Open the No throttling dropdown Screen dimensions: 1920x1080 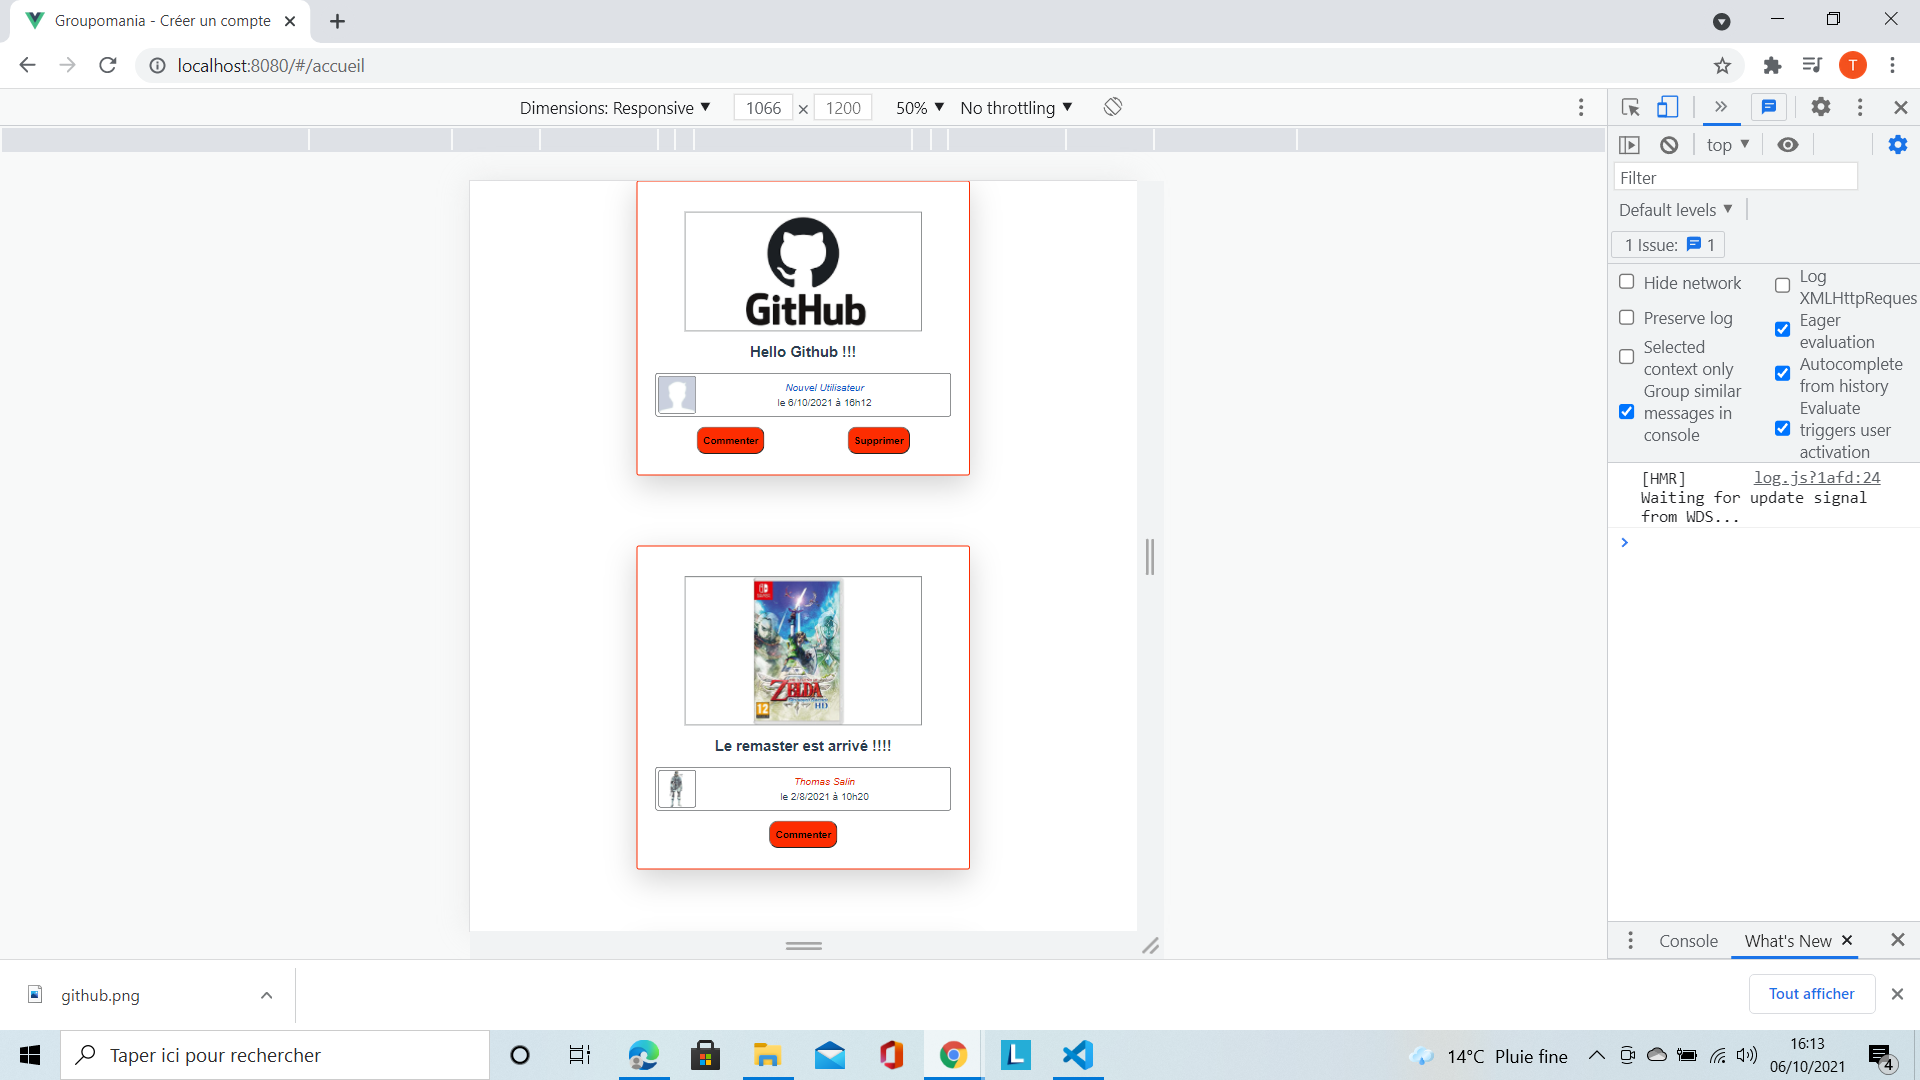pyautogui.click(x=1015, y=107)
